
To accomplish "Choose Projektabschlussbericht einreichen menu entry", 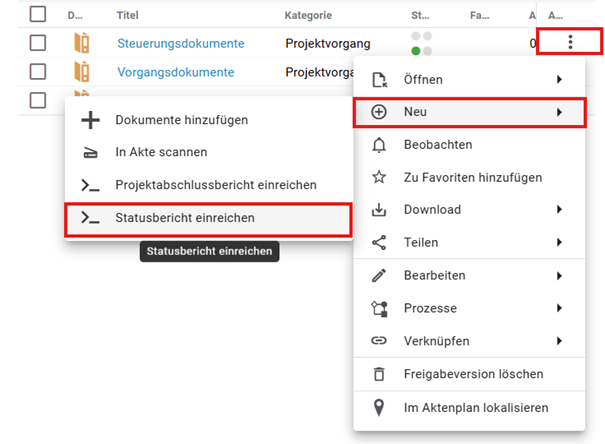I will (x=216, y=185).
